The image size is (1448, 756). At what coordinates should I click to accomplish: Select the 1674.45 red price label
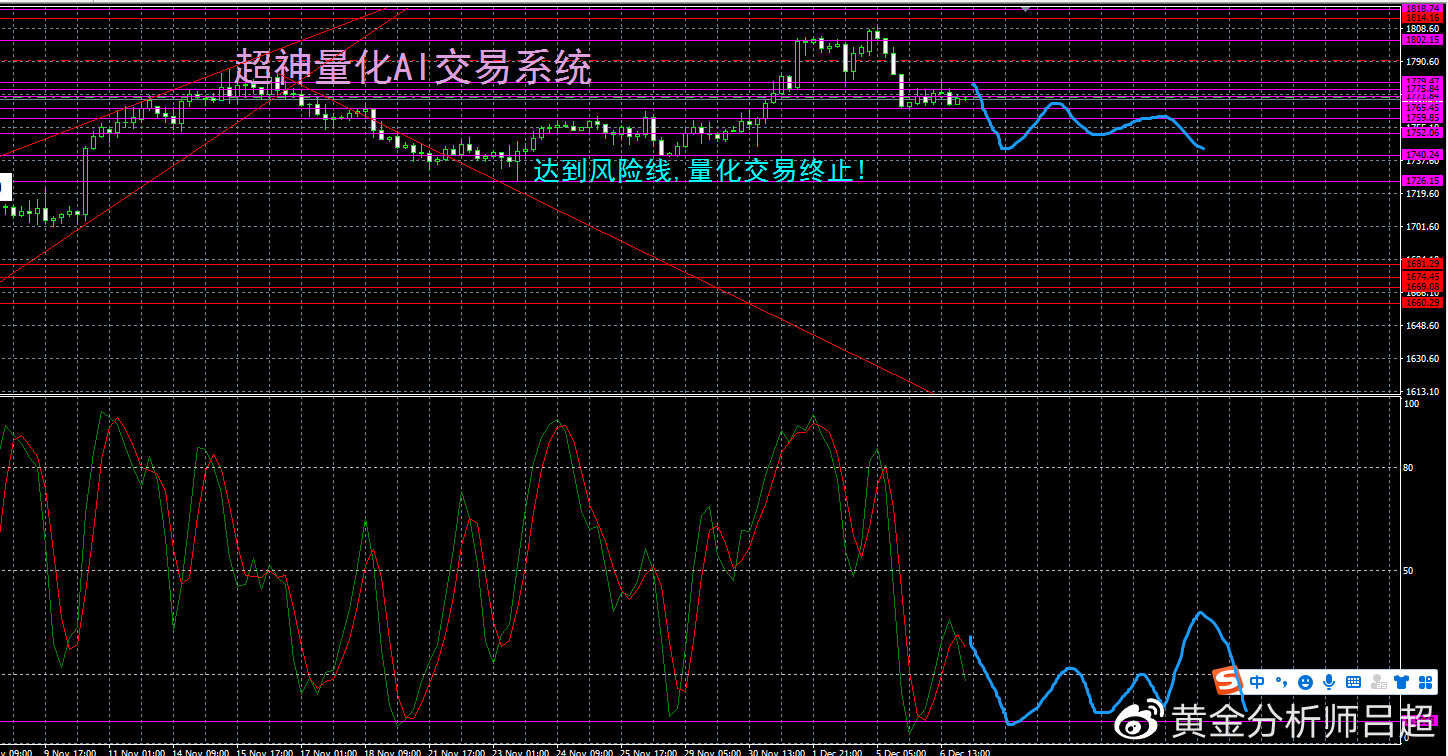[x=1422, y=276]
